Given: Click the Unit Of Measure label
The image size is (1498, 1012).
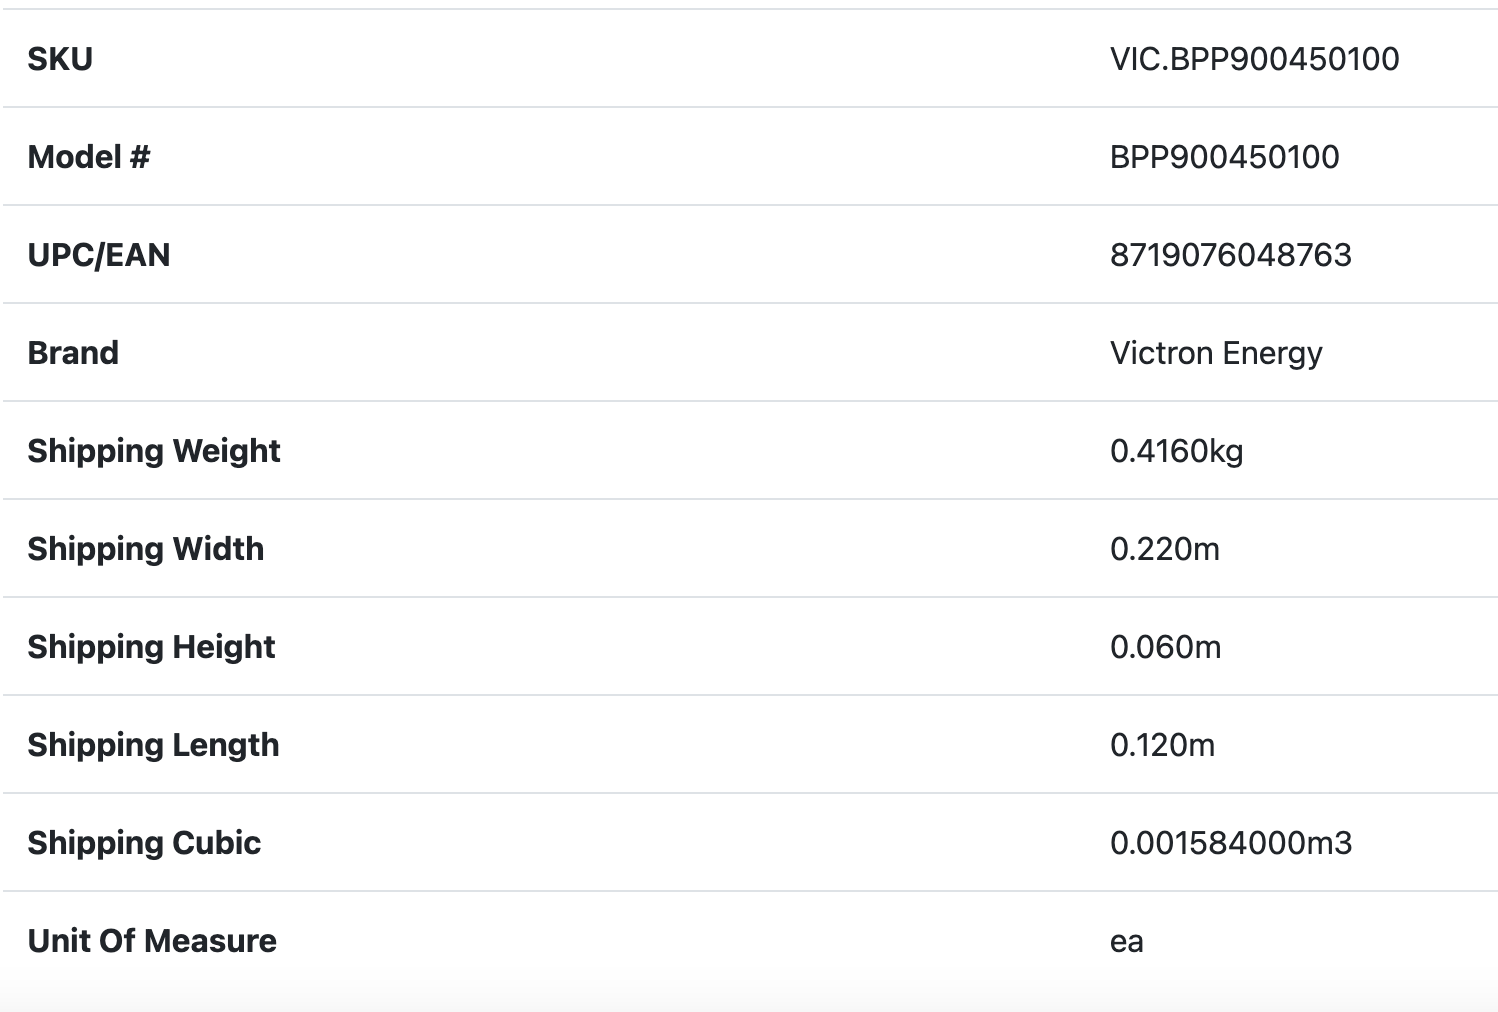Looking at the screenshot, I should point(152,941).
